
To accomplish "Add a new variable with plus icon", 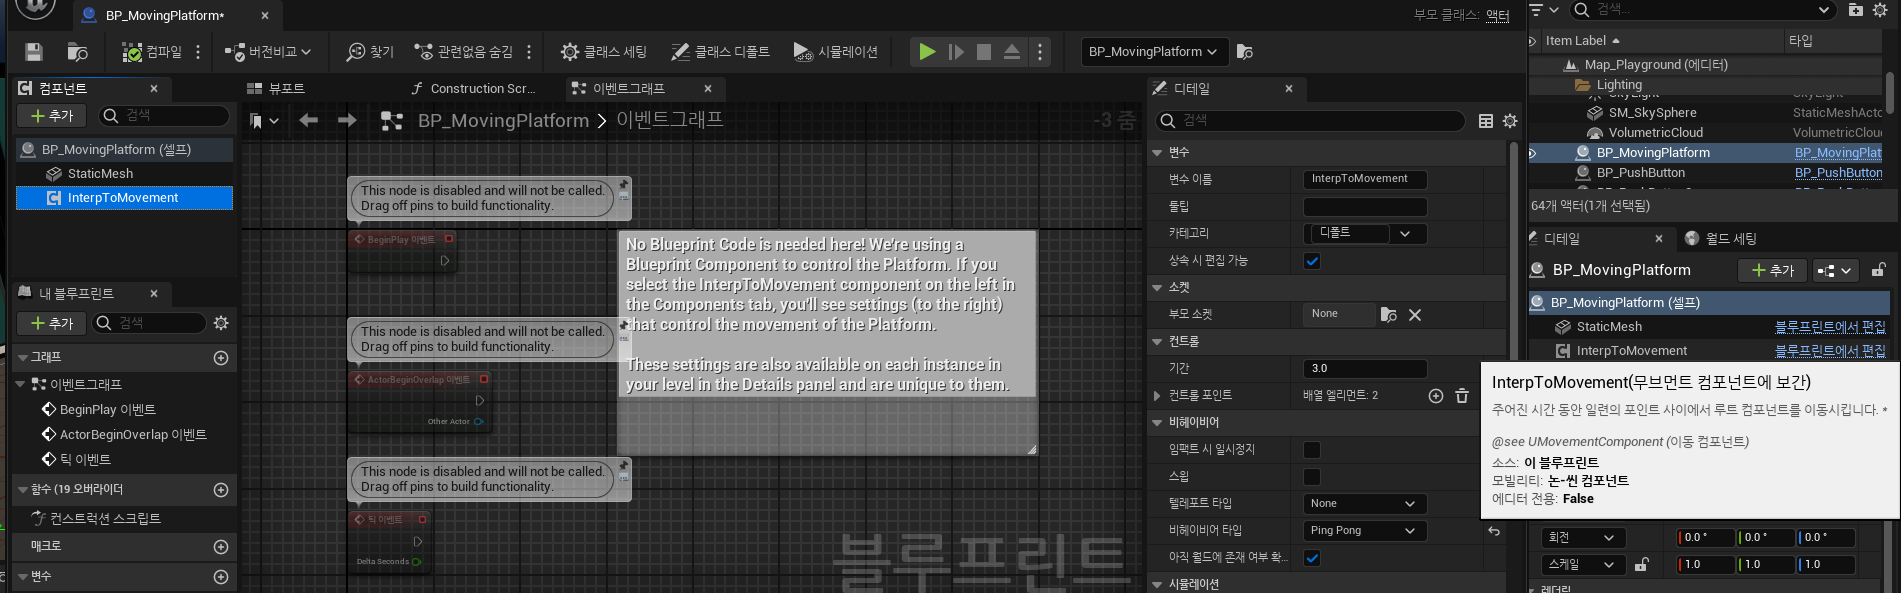I will point(221,577).
